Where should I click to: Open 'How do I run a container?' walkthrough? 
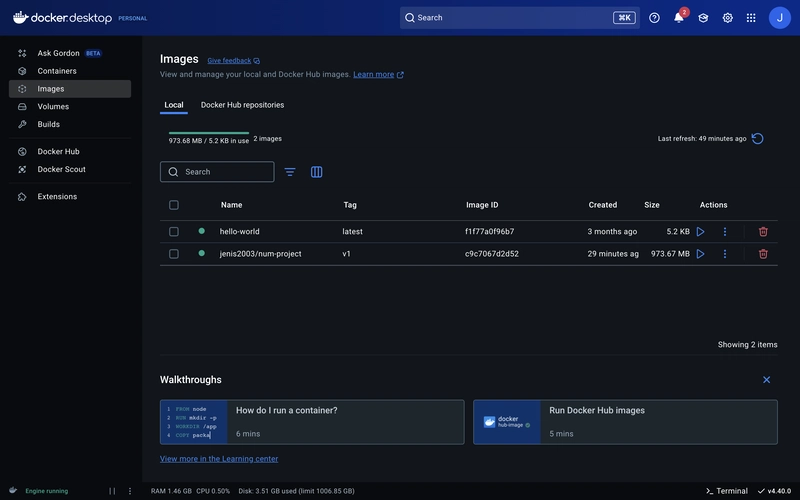point(312,422)
